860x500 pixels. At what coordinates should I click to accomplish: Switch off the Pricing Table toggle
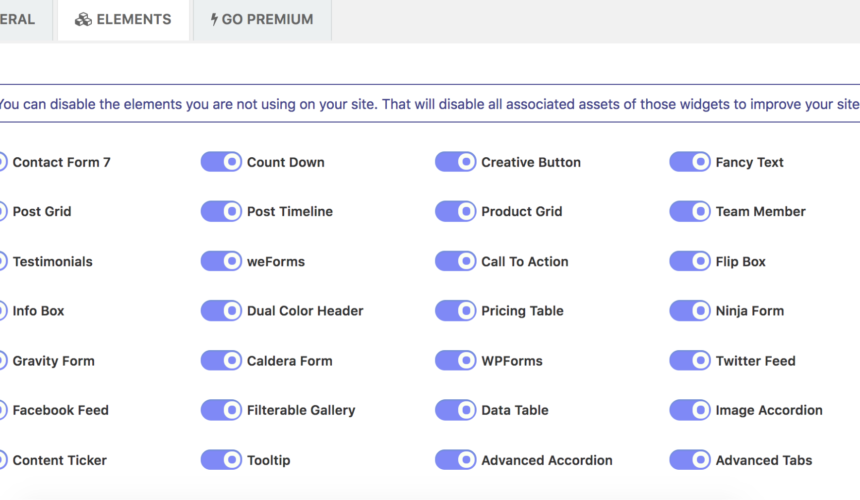pyautogui.click(x=455, y=310)
